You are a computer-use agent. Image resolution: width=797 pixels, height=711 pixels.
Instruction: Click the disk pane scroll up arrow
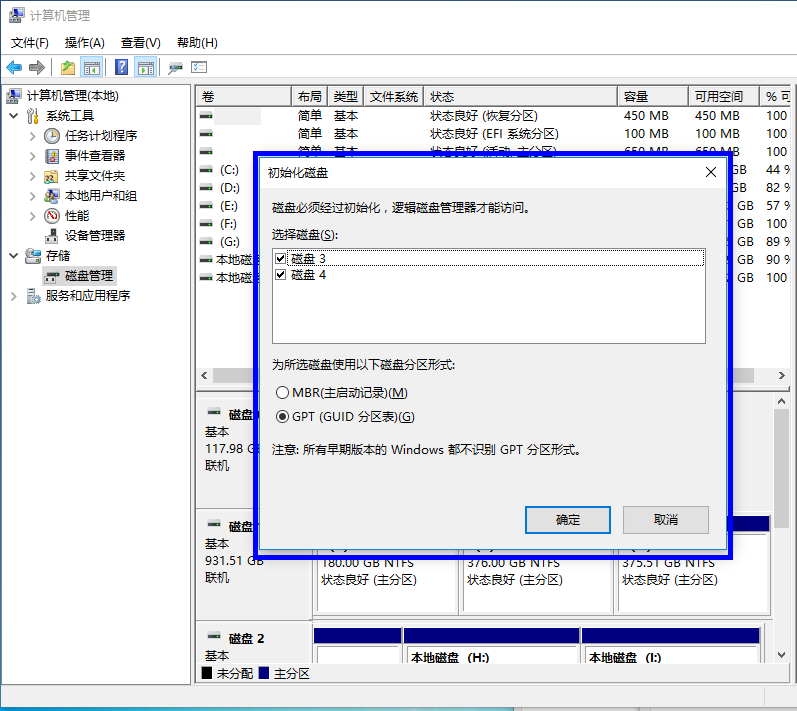tap(781, 401)
